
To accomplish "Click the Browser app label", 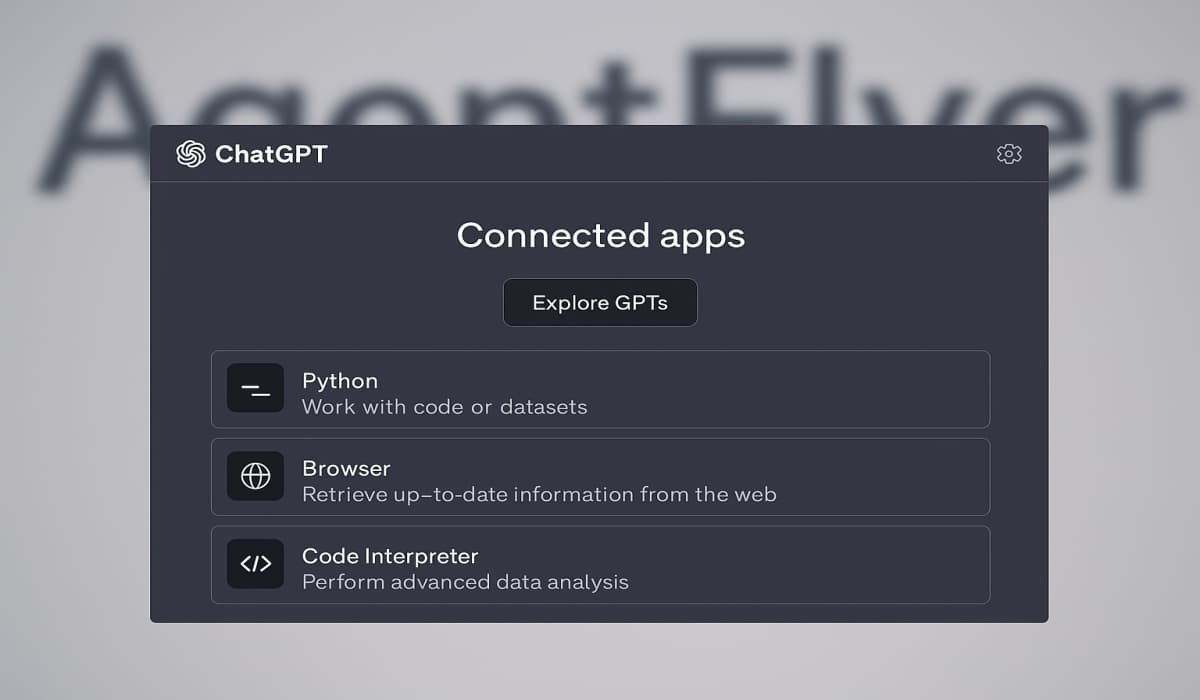I will coord(346,468).
